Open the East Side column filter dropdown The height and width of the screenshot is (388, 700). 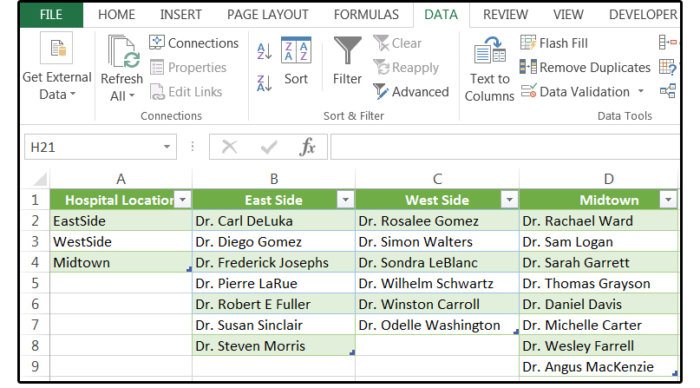pyautogui.click(x=345, y=200)
